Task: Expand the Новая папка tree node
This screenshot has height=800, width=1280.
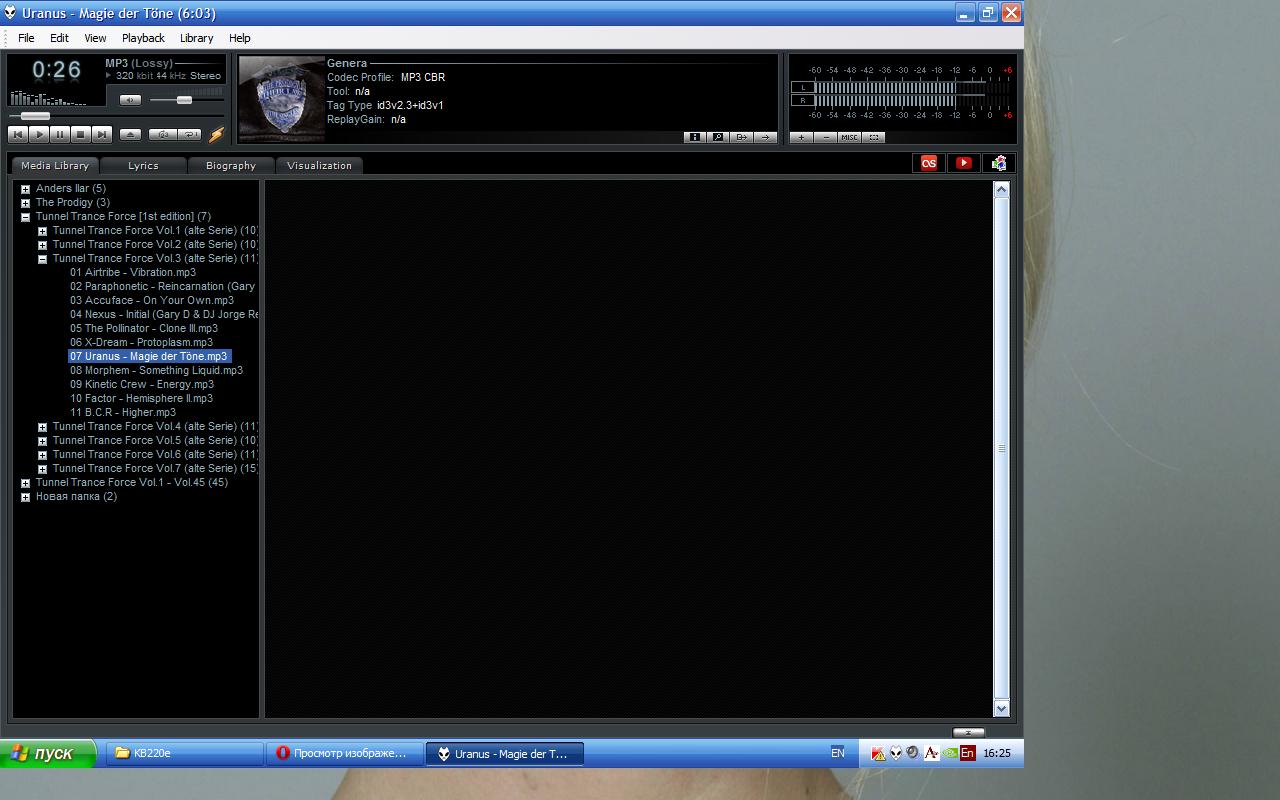Action: pos(25,497)
